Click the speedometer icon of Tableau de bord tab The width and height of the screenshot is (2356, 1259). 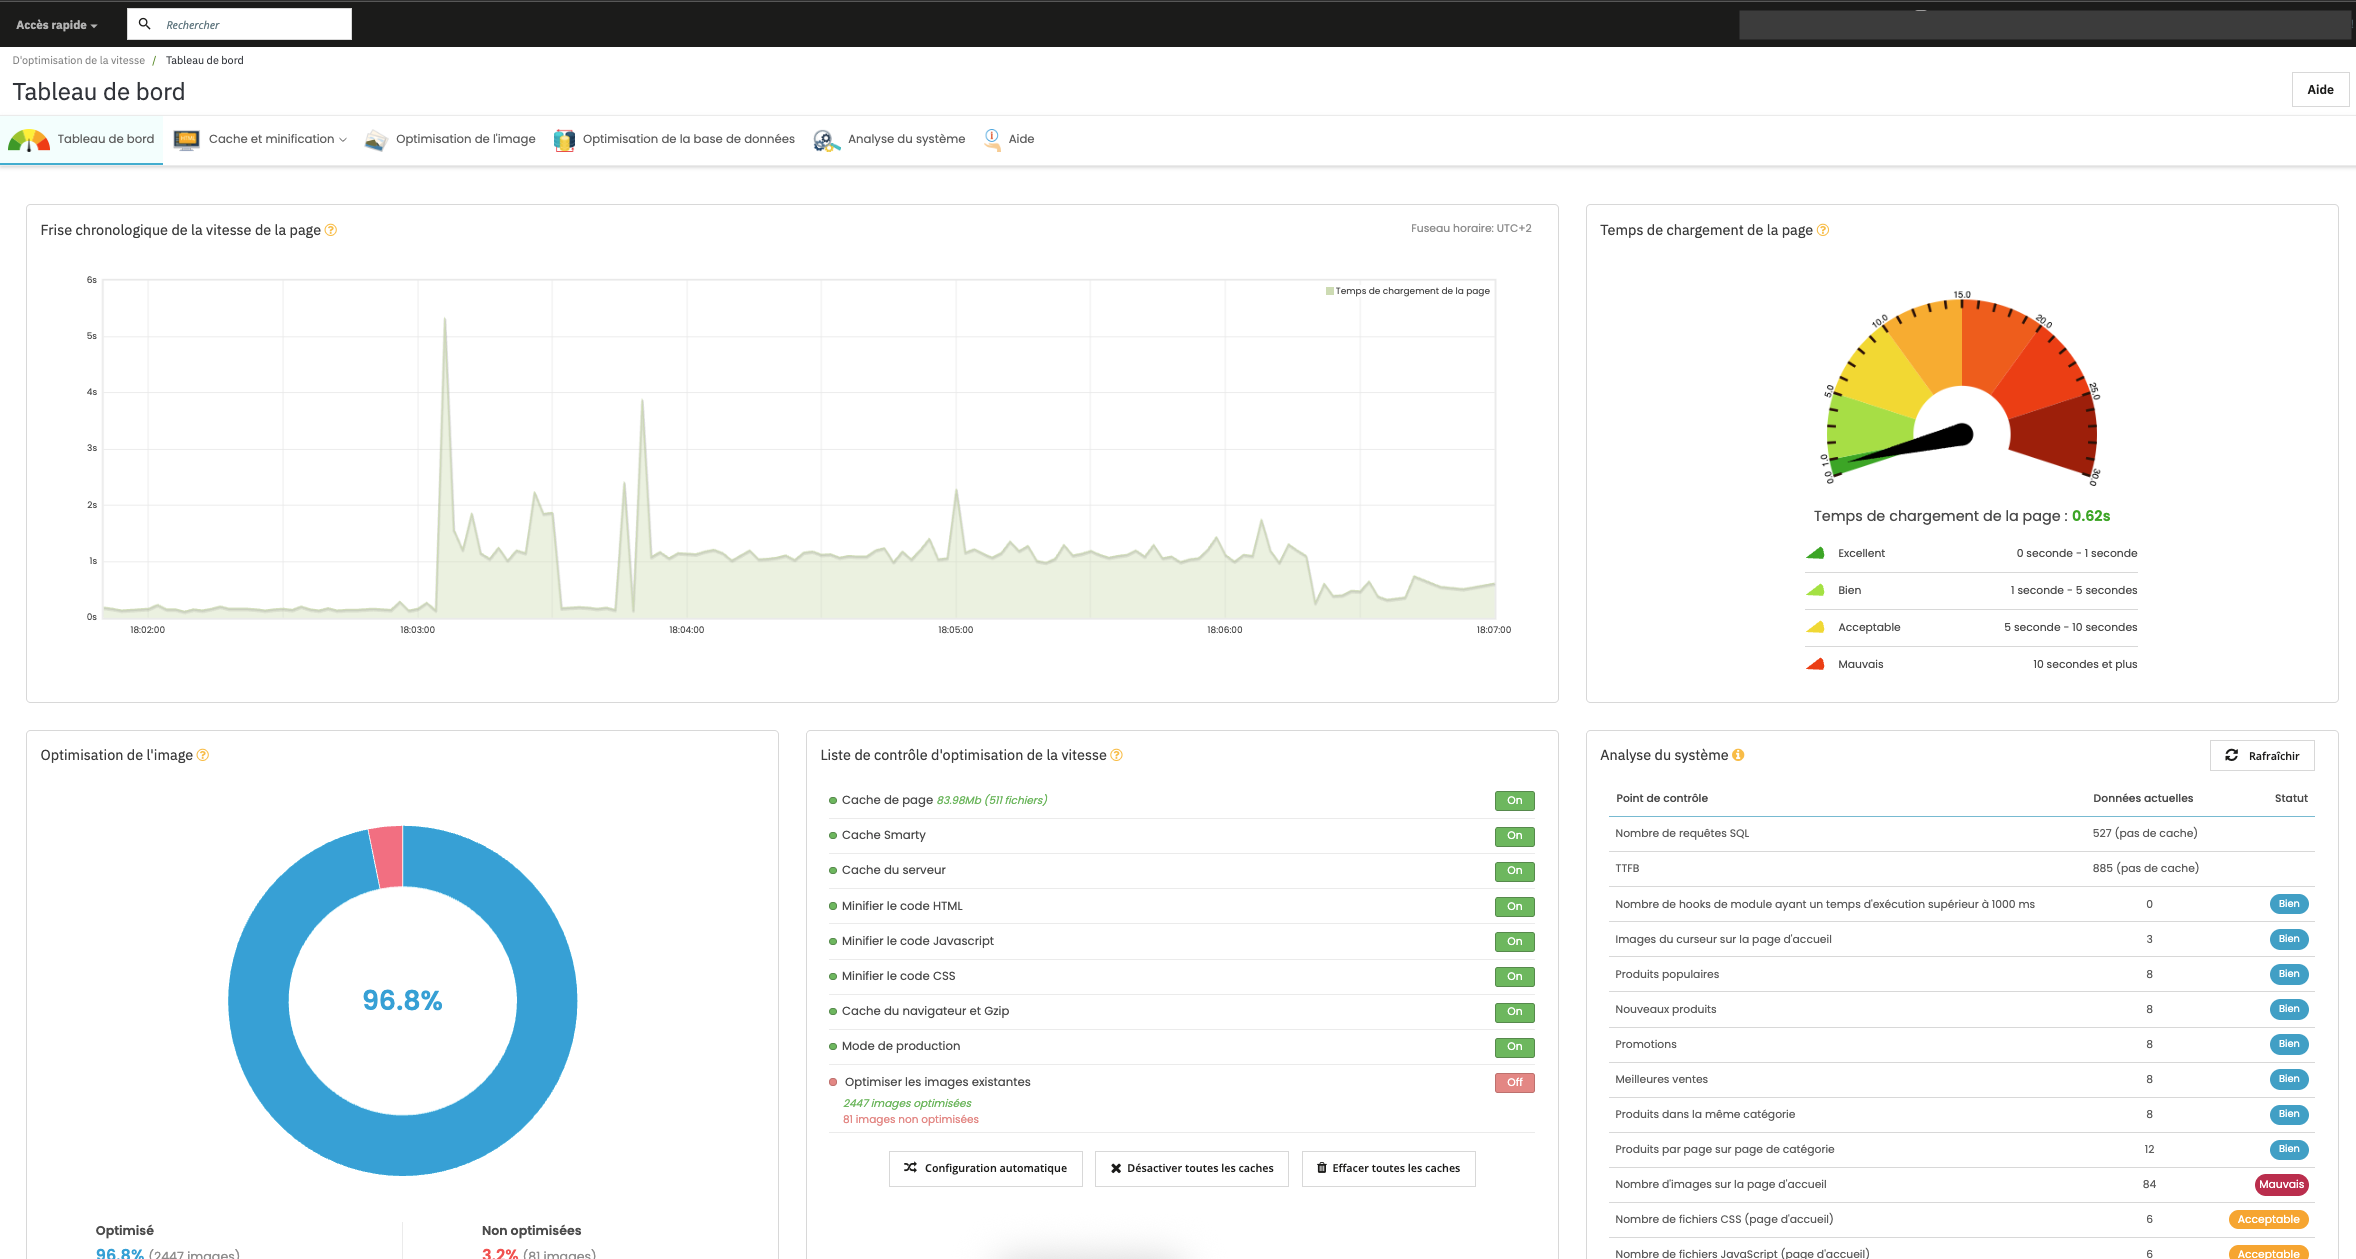tap(29, 140)
